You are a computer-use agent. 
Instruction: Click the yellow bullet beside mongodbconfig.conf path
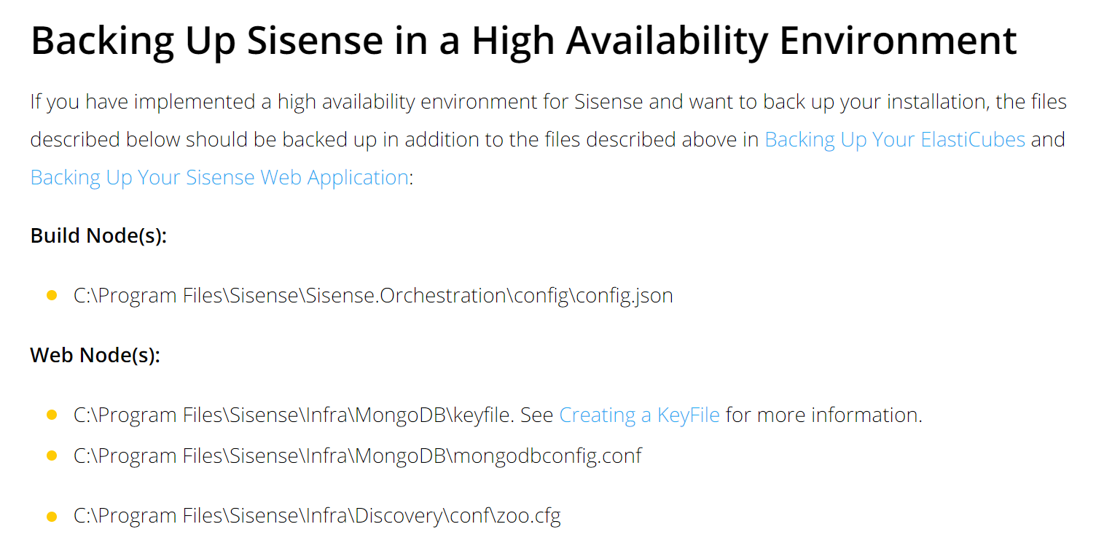pyautogui.click(x=51, y=456)
